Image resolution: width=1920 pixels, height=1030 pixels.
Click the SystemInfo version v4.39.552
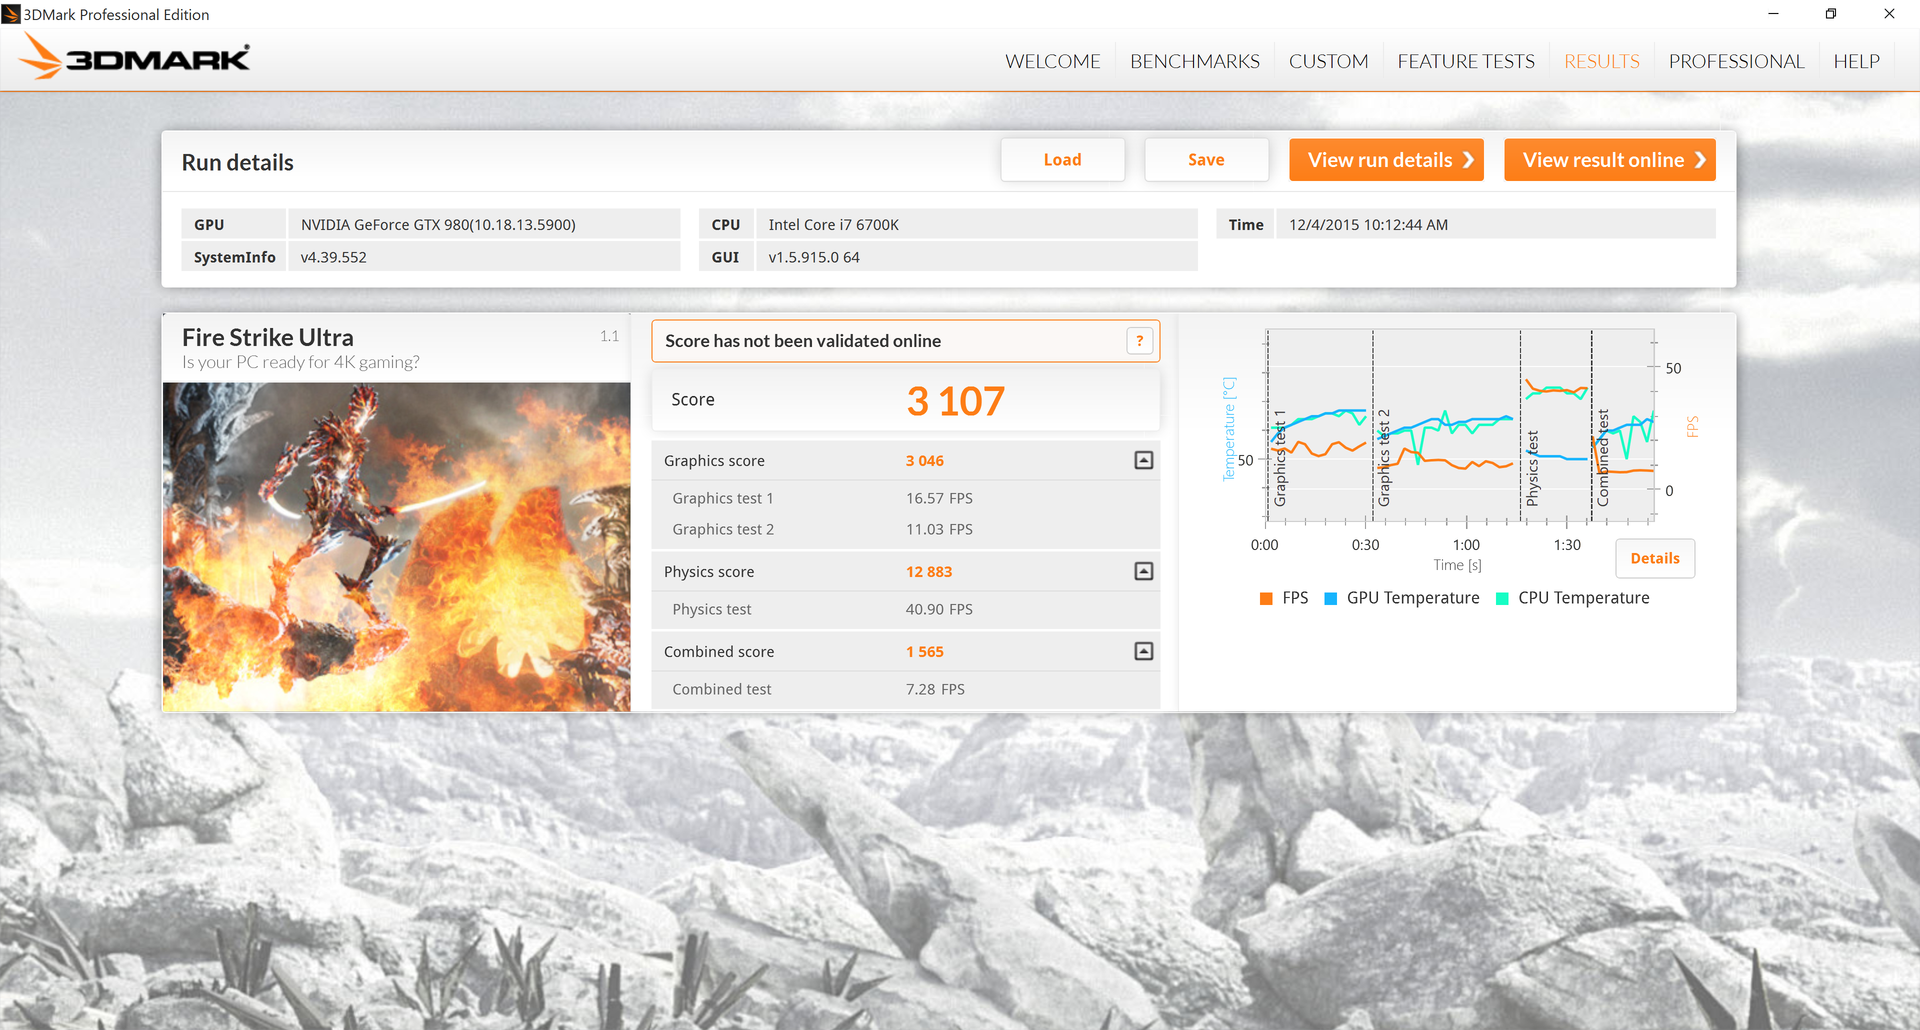coord(334,257)
